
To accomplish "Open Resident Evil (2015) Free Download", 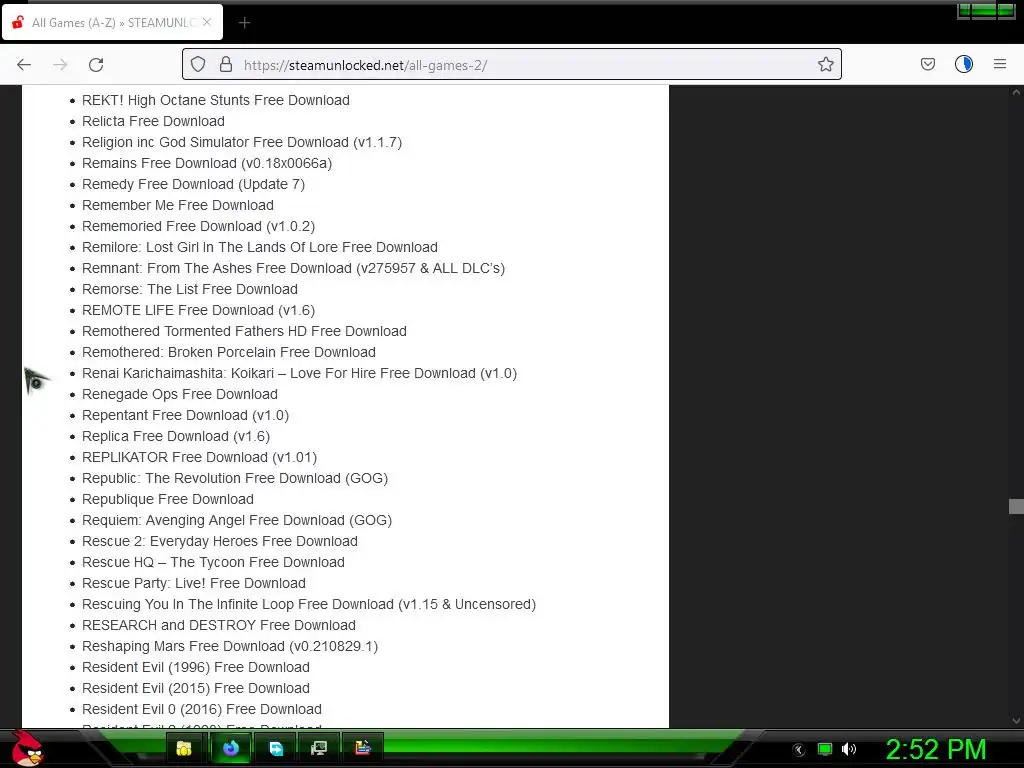I will [195, 688].
